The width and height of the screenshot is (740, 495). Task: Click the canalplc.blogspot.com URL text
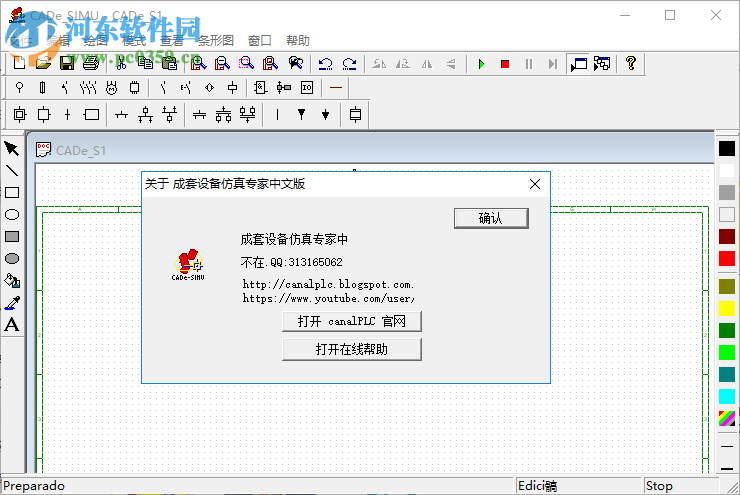tap(328, 285)
